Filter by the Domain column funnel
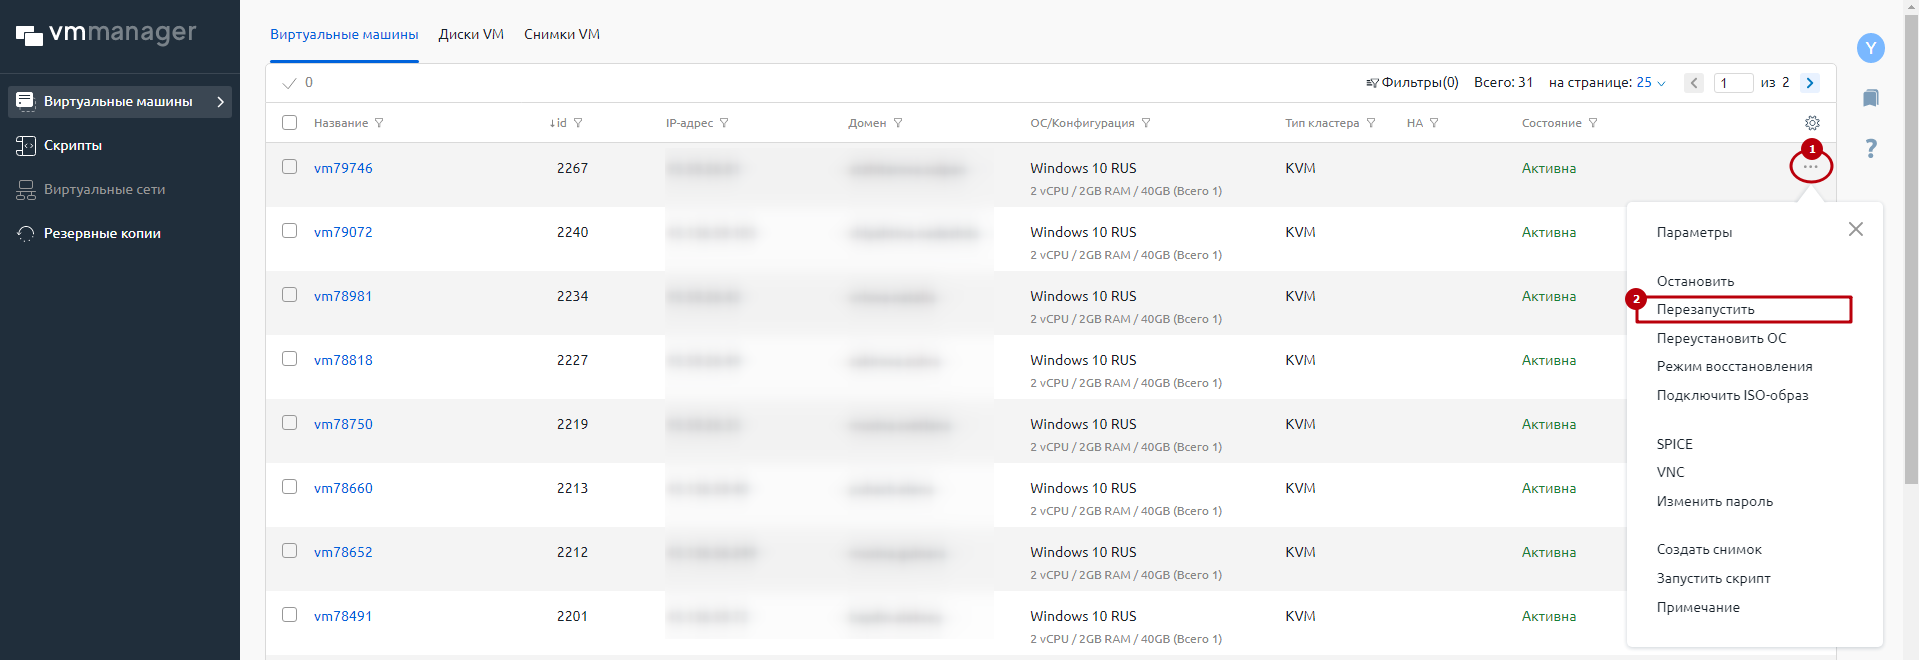This screenshot has height=660, width=1919. (898, 123)
